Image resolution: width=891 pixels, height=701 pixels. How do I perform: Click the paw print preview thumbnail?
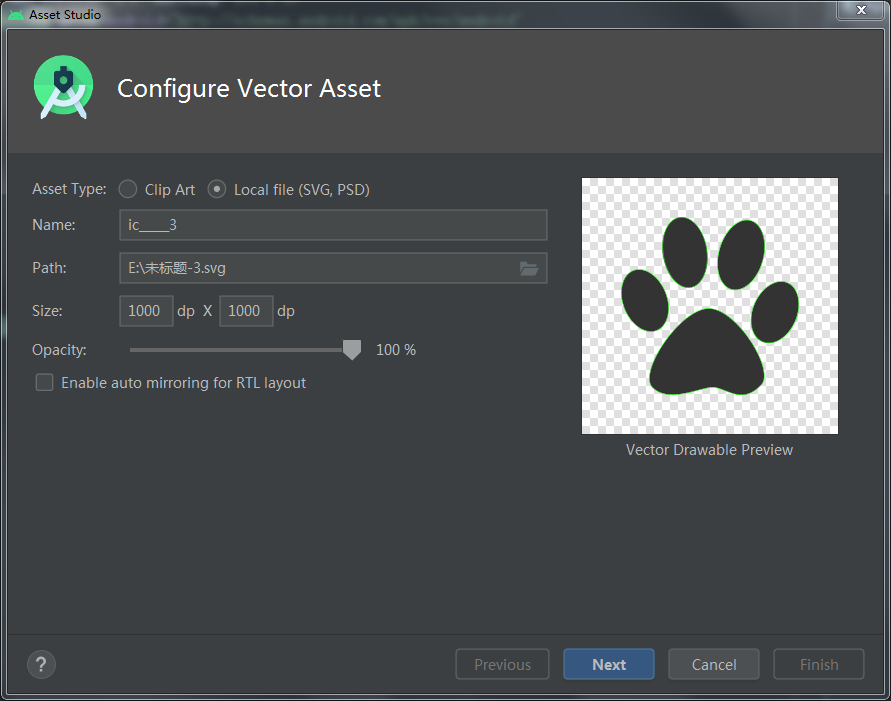click(709, 305)
